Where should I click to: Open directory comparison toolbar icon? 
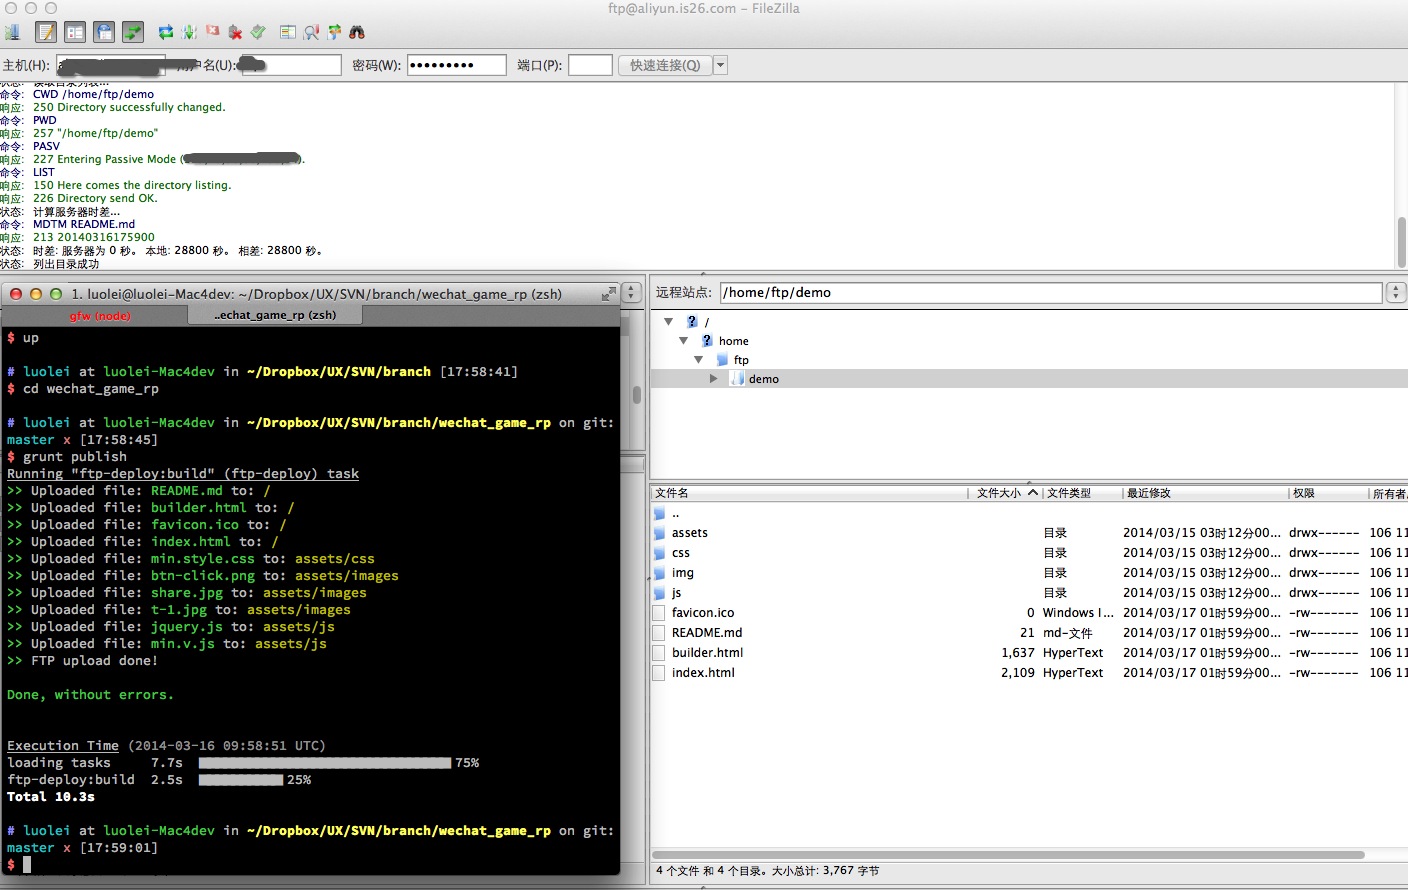tap(311, 32)
